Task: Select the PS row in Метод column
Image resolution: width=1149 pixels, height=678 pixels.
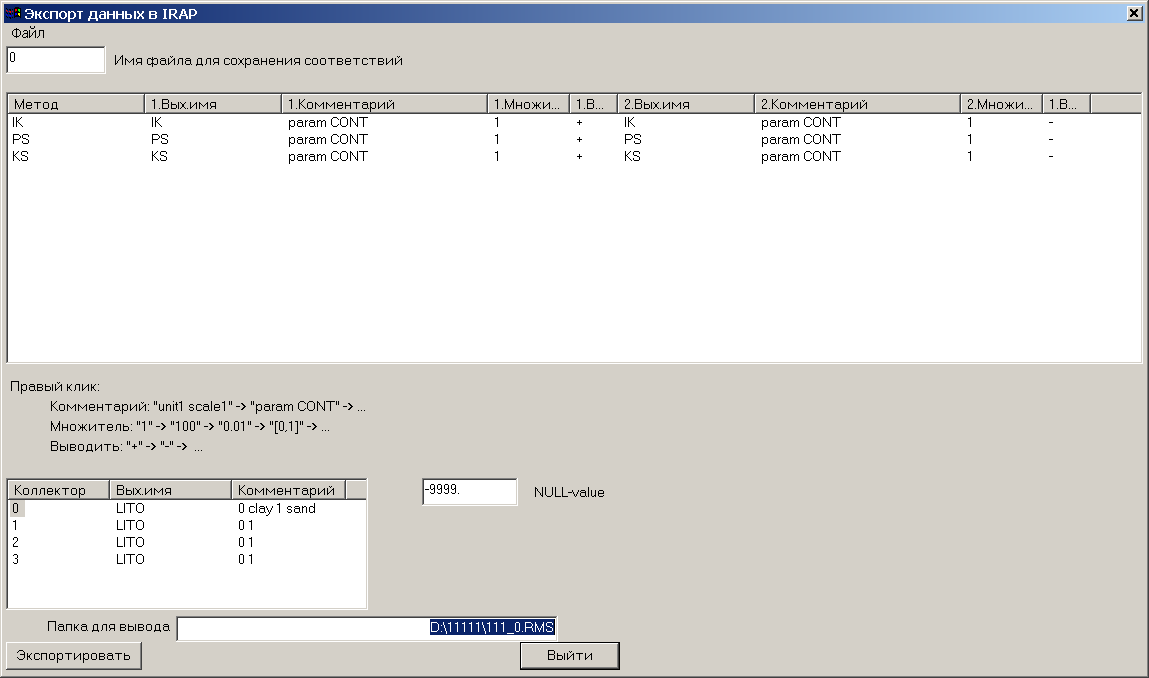Action: (21, 139)
